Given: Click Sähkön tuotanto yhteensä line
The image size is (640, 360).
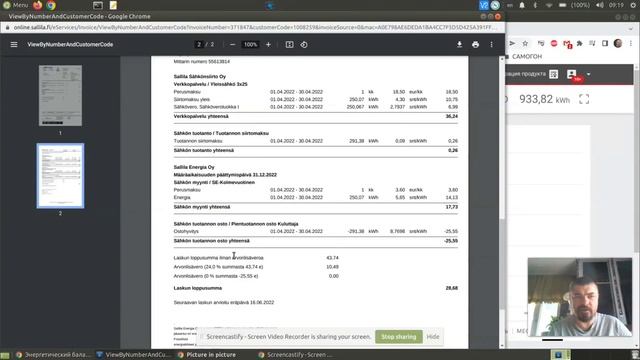Looking at the screenshot, I should [316, 151].
